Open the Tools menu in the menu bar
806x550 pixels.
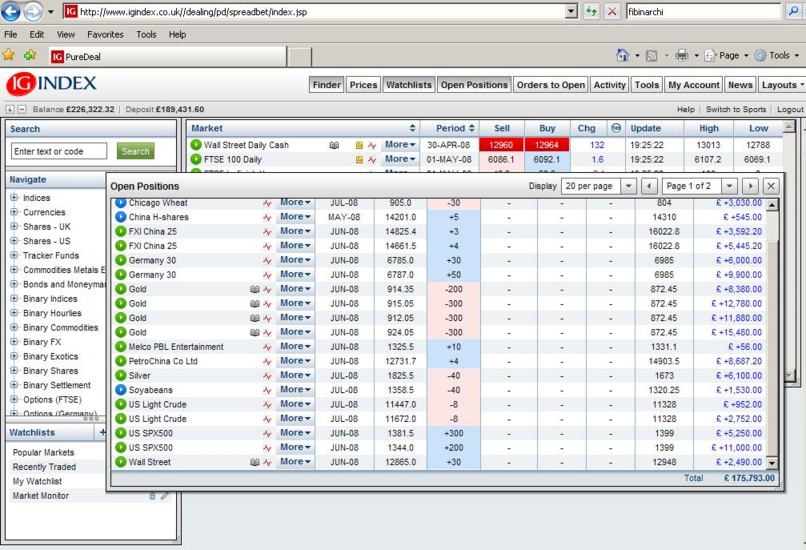(x=146, y=34)
